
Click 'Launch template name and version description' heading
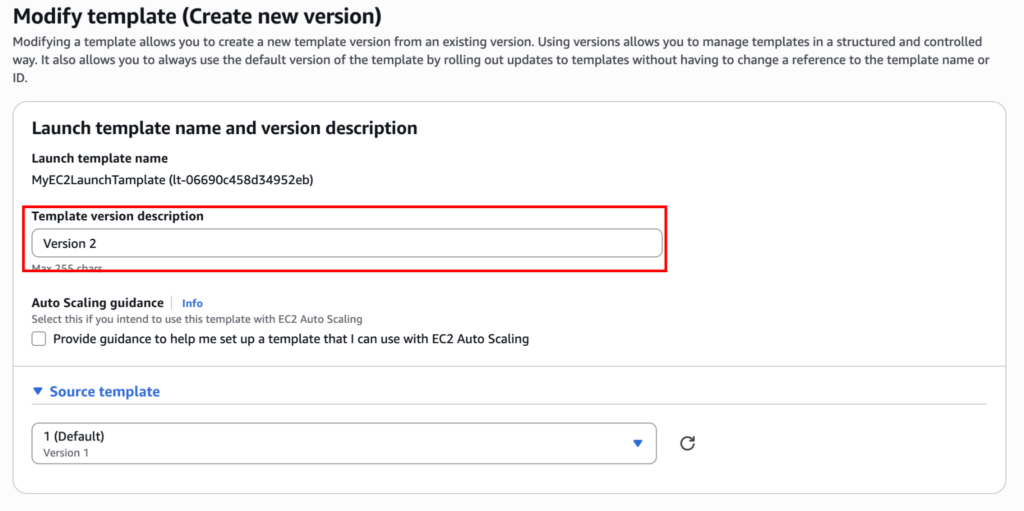pyautogui.click(x=224, y=128)
